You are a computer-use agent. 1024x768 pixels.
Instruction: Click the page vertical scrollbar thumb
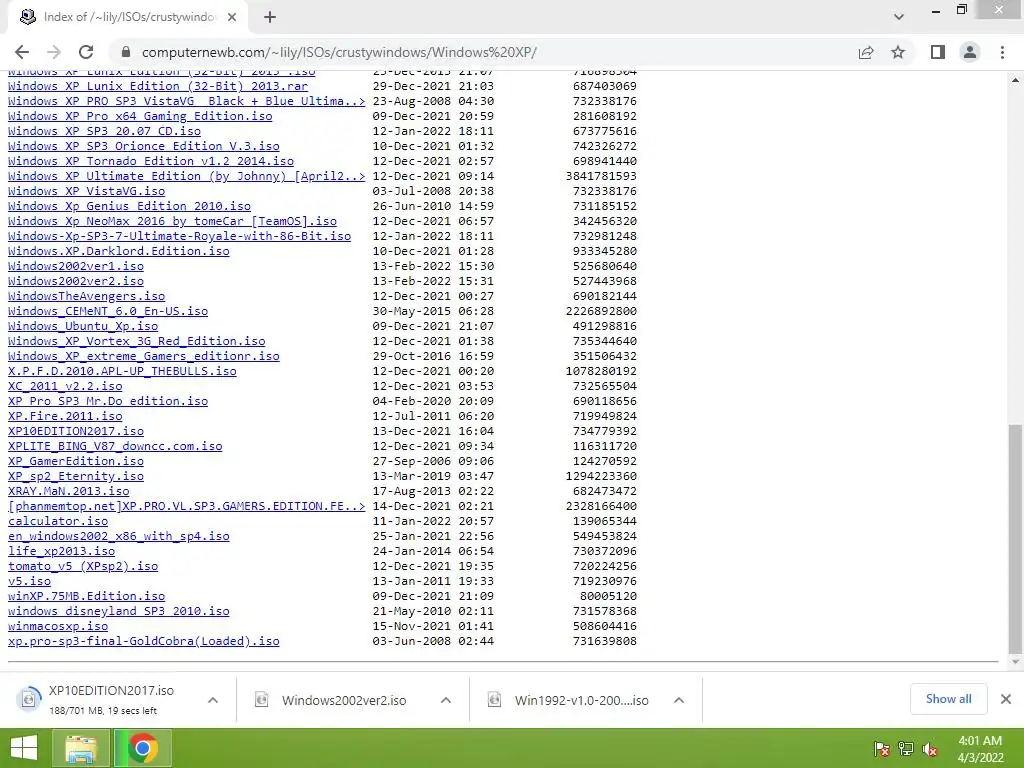point(1015,539)
